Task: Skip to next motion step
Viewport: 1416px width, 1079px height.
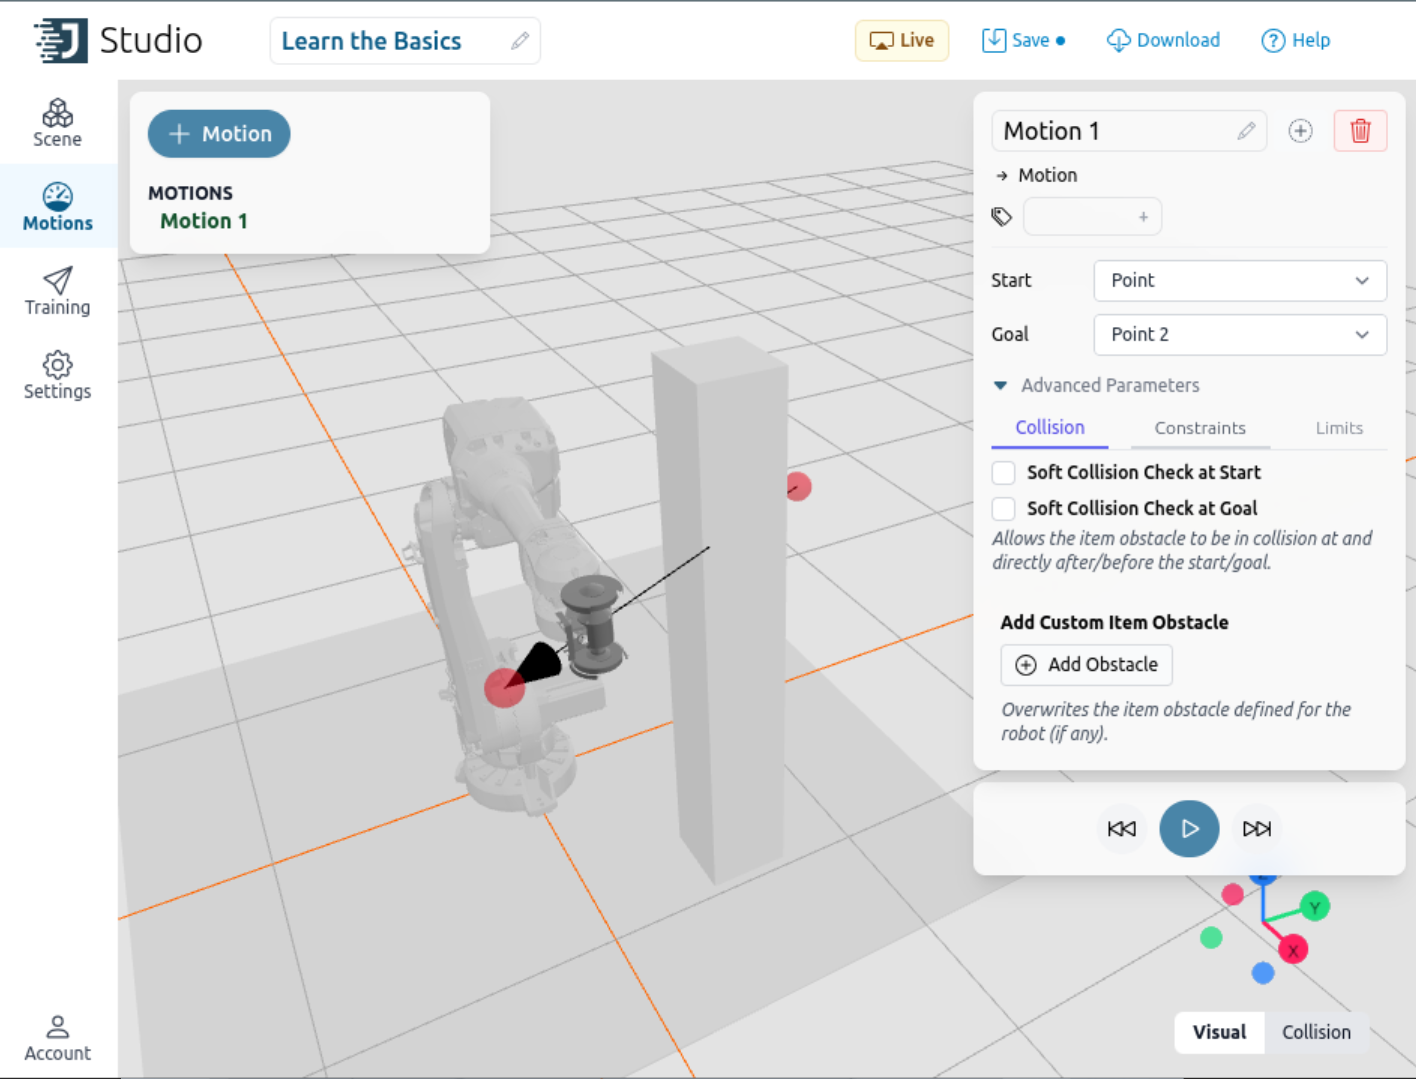Action: 1257,829
